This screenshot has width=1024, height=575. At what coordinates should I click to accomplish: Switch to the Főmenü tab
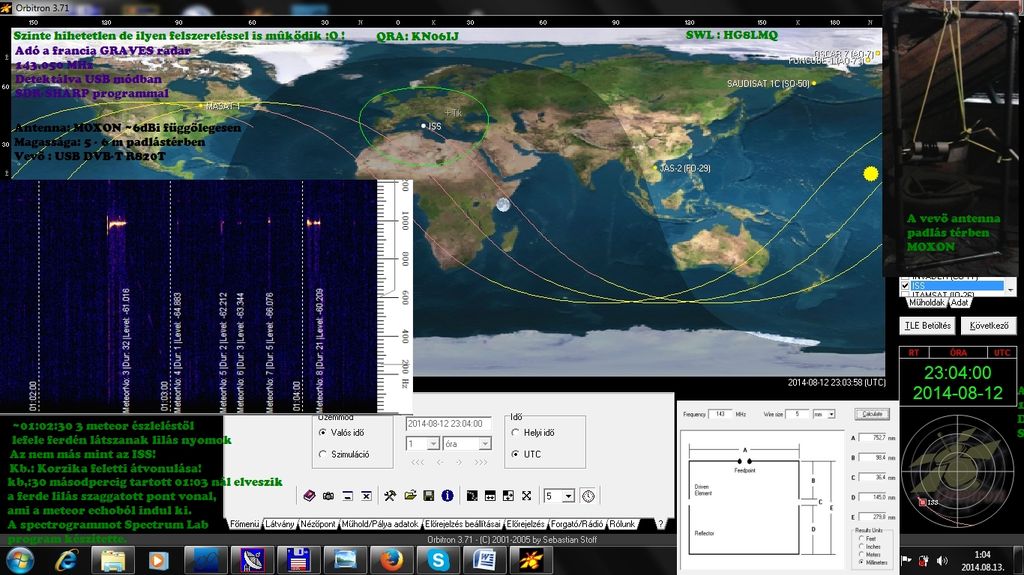[x=244, y=524]
